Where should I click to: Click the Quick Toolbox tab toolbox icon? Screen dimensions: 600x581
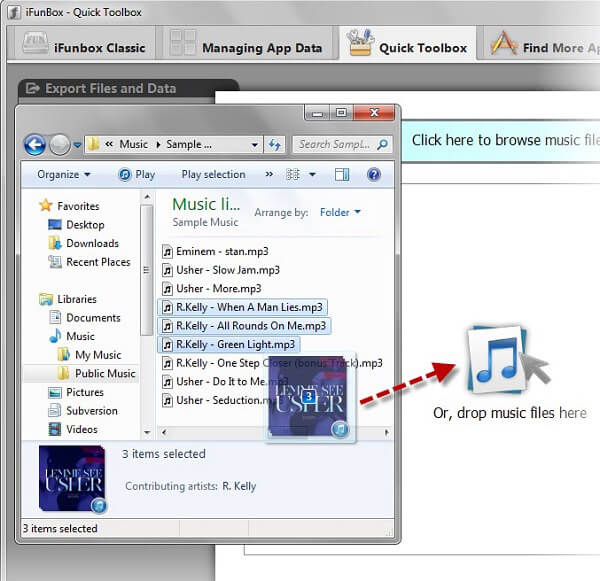coord(360,42)
